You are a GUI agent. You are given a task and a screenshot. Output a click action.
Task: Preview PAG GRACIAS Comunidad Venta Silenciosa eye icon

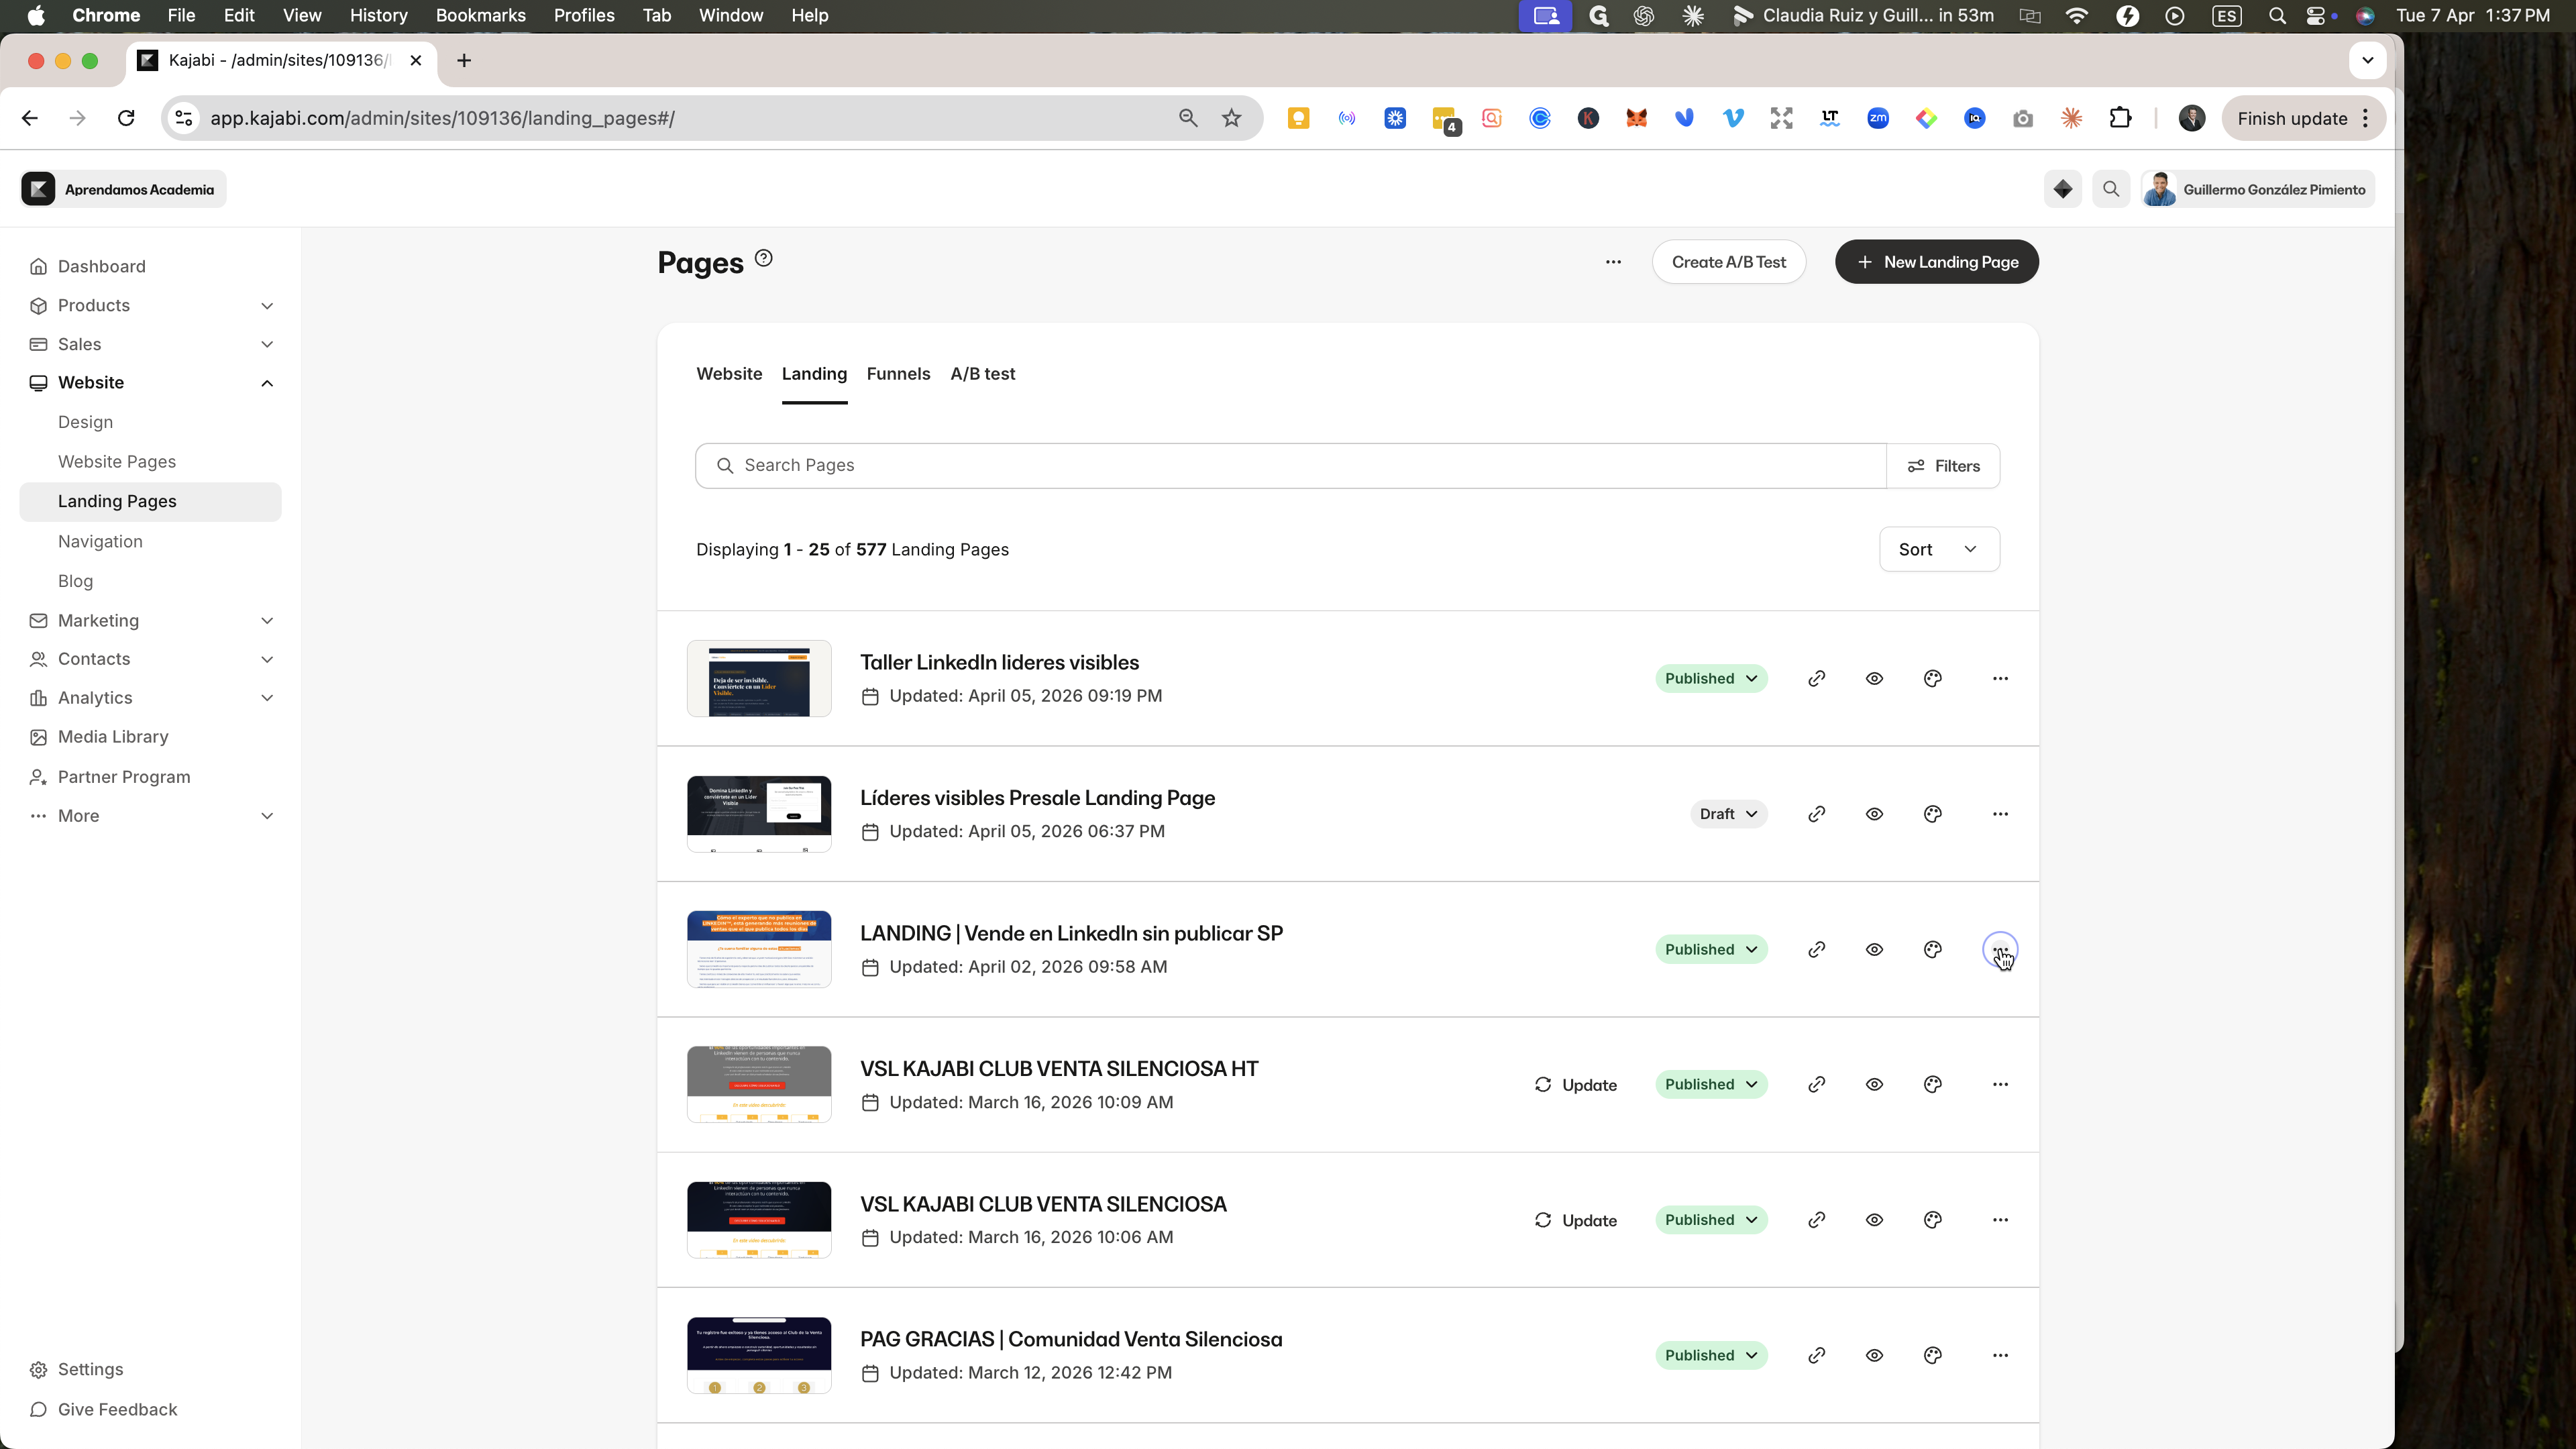click(x=1874, y=1356)
